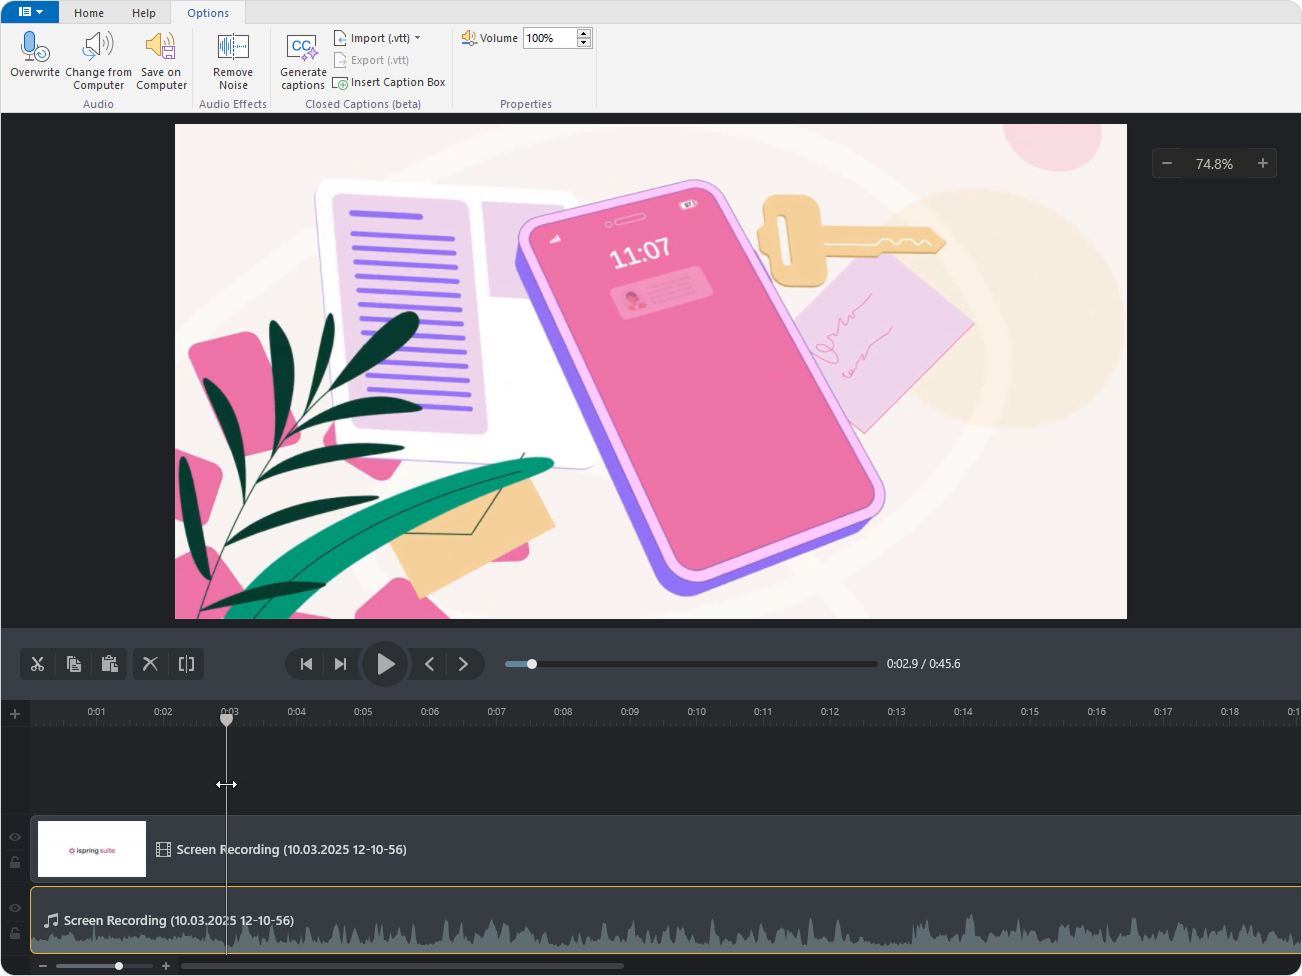Click the Paste clipboard icon
Screen dimensions: 1302x976
click(110, 664)
